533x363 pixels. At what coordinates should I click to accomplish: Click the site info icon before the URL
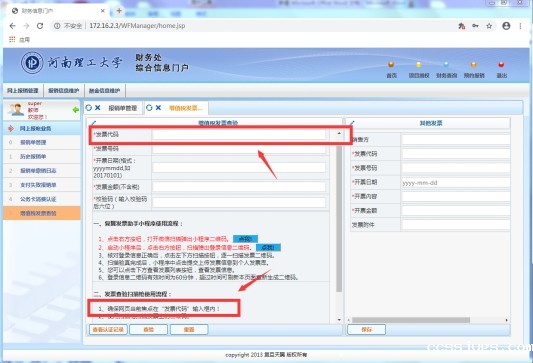pos(57,26)
